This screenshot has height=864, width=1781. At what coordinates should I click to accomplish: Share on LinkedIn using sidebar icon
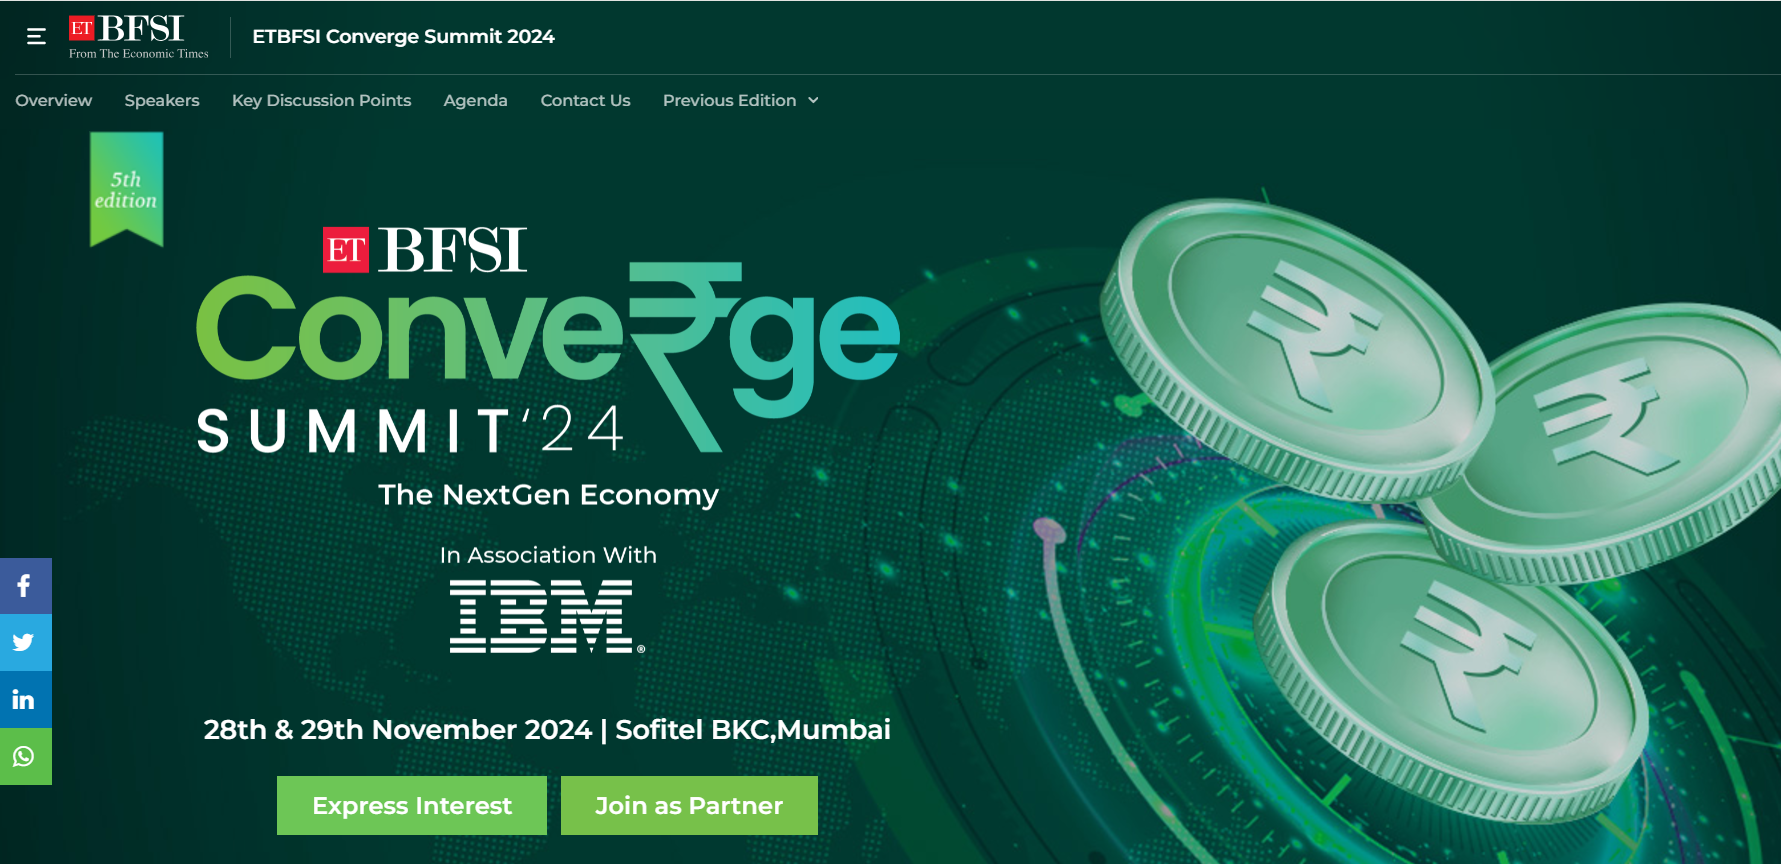click(x=24, y=700)
